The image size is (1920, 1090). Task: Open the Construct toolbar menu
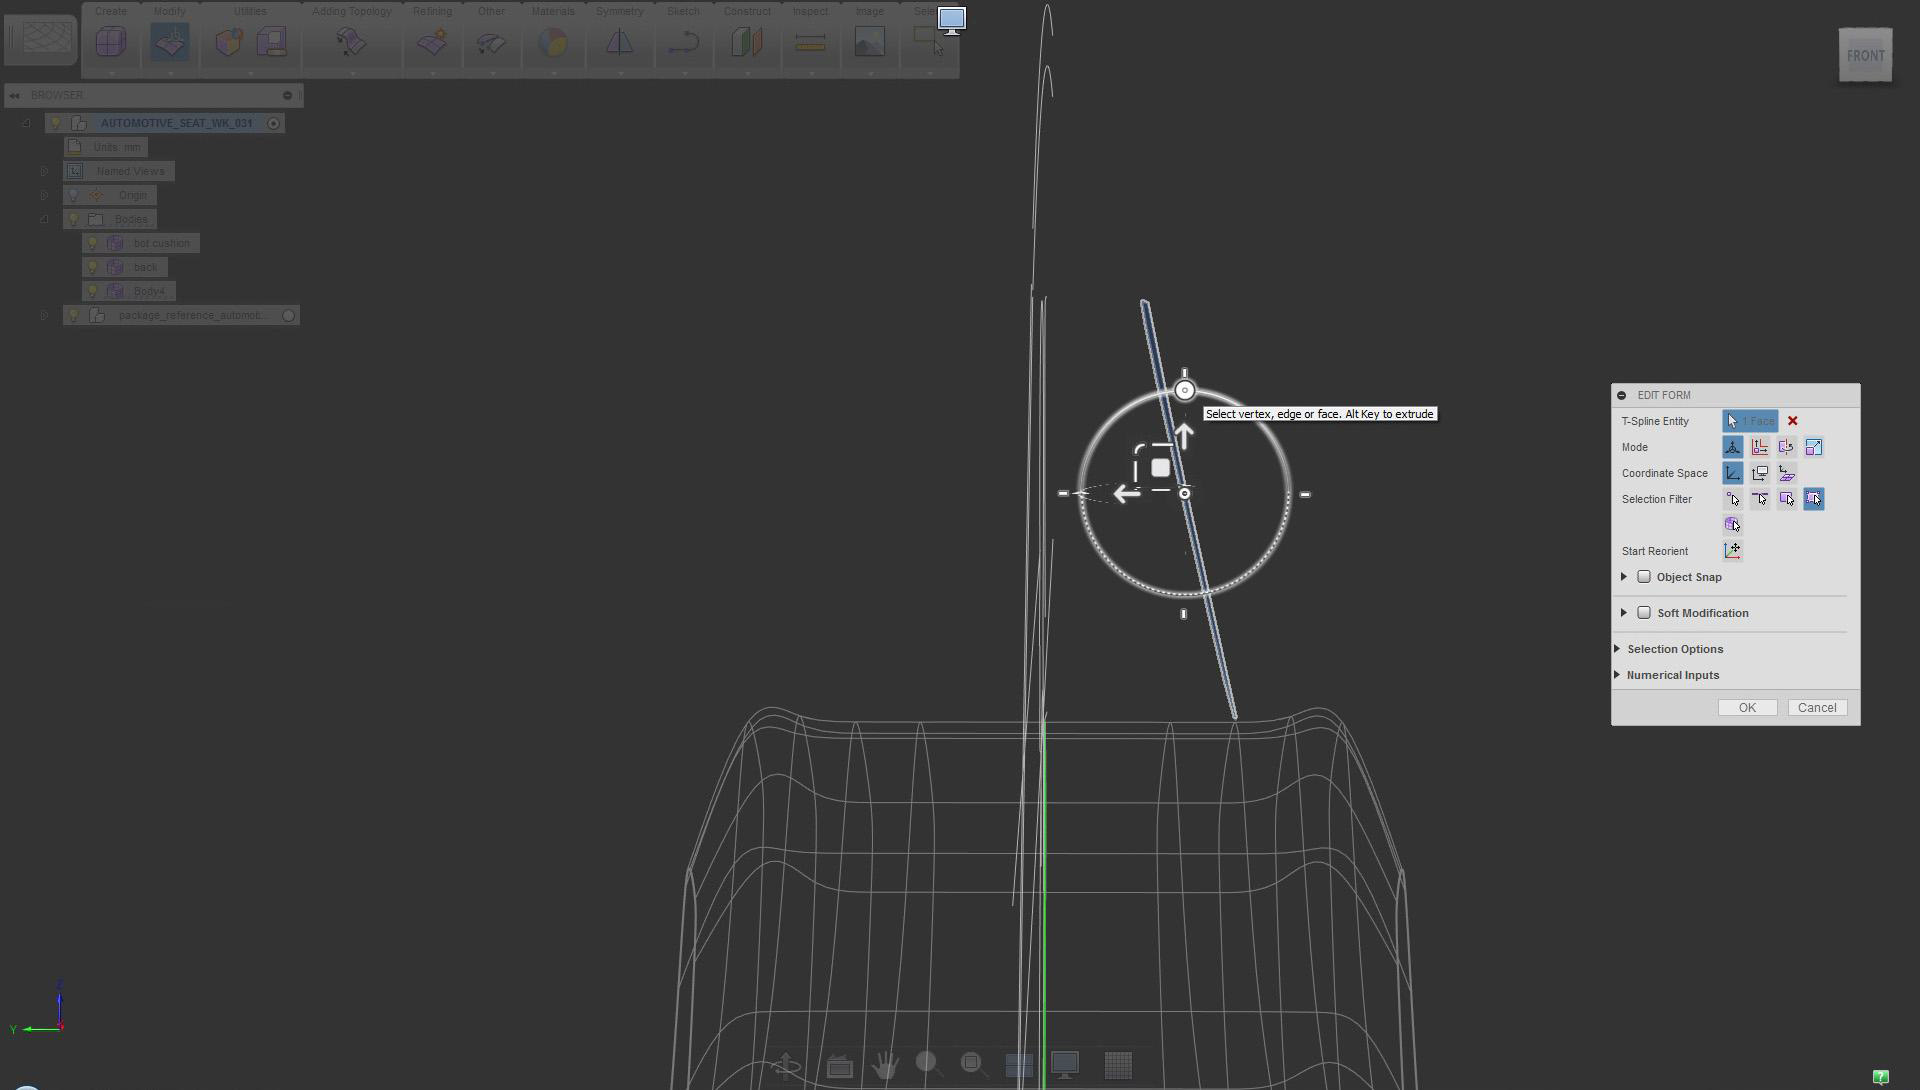tap(746, 11)
